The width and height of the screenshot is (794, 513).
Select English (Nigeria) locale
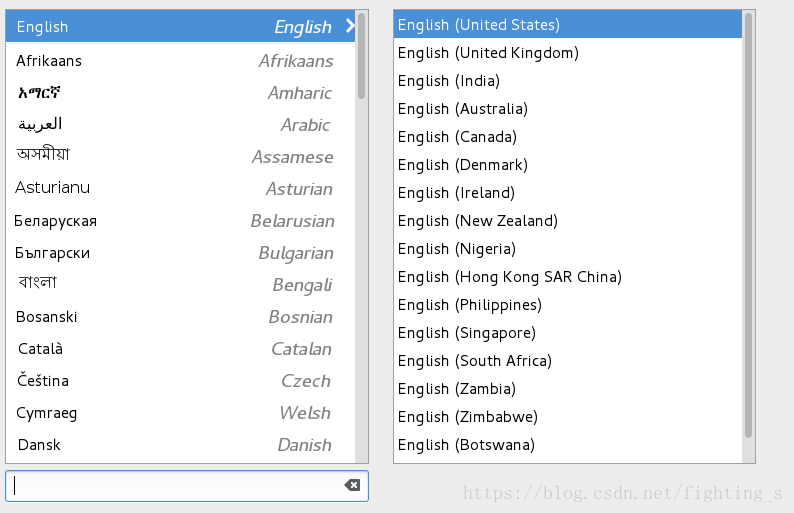coord(568,249)
